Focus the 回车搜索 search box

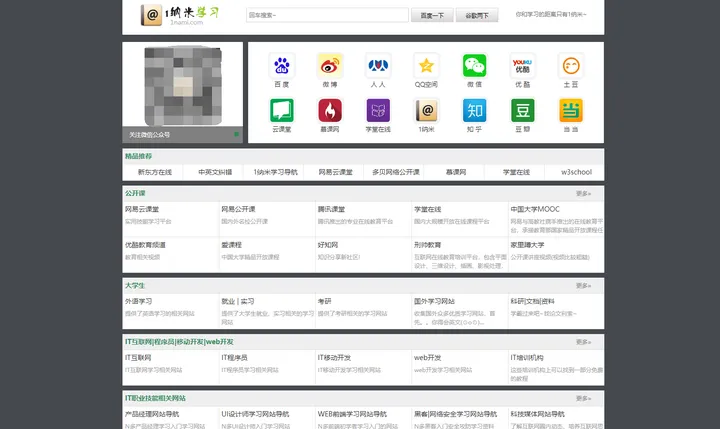tap(327, 15)
